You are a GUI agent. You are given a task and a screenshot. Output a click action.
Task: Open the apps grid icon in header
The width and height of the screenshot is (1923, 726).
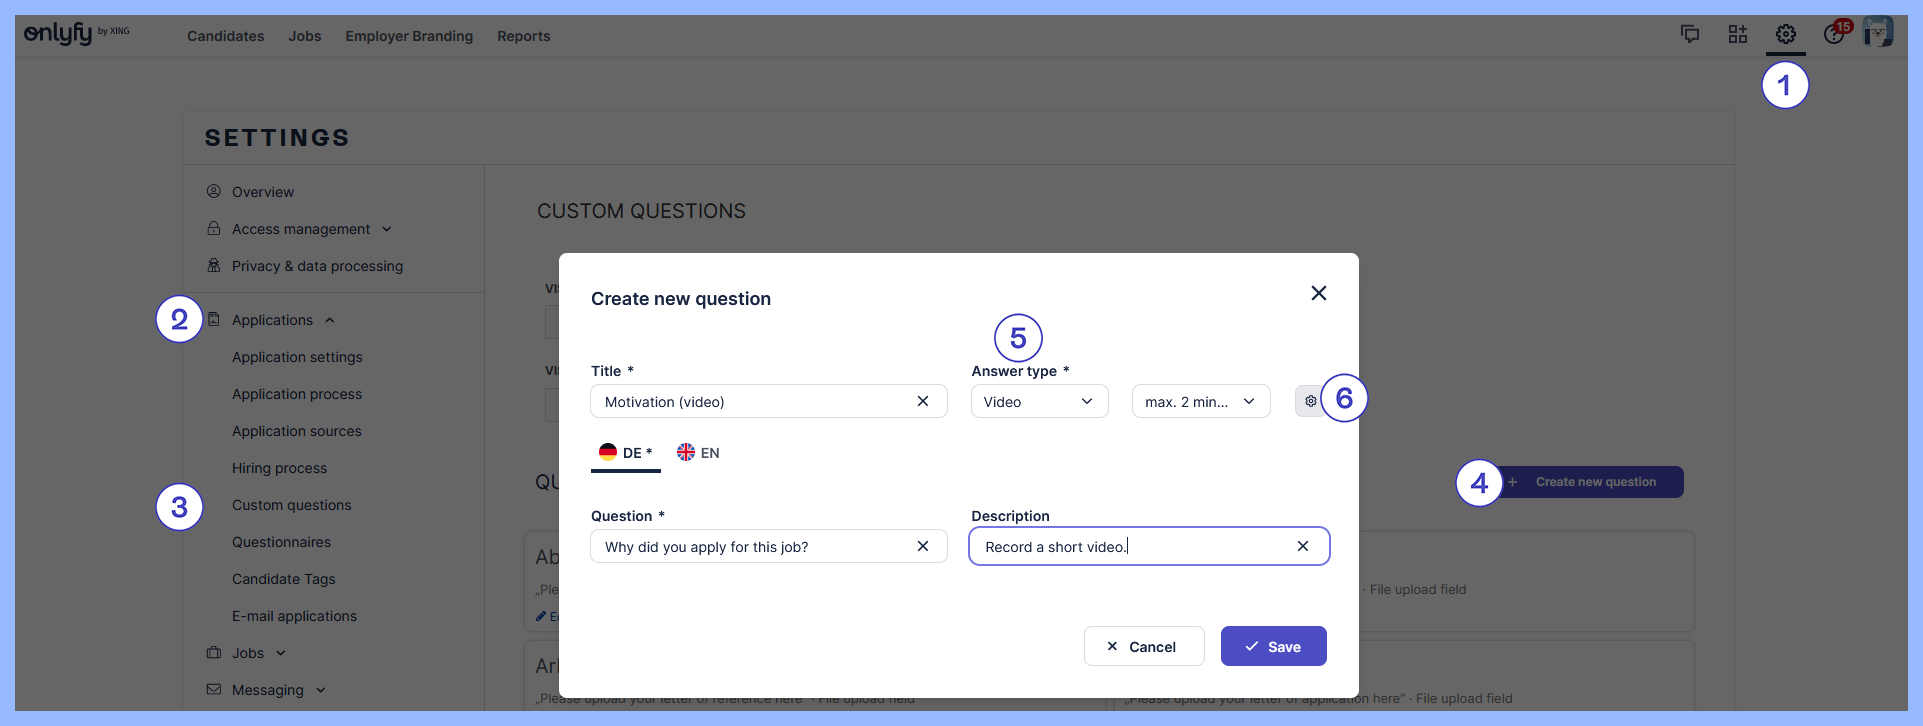pos(1738,35)
